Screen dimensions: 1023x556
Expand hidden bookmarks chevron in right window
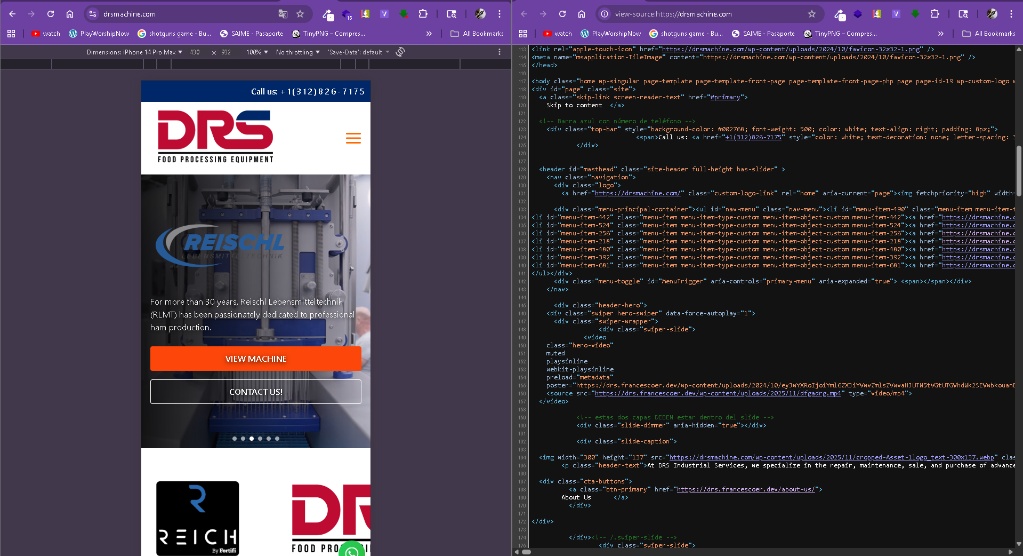pos(940,33)
